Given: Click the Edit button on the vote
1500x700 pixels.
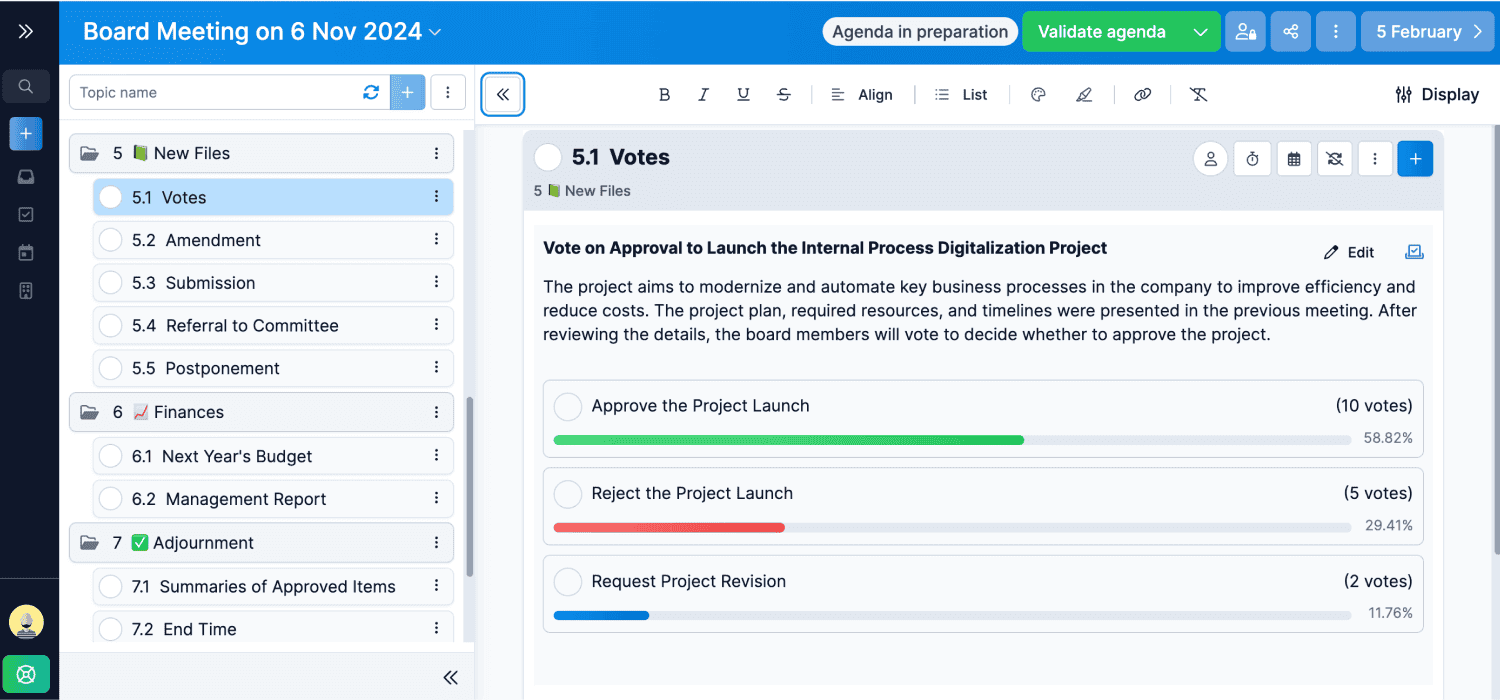Looking at the screenshot, I should (x=1349, y=253).
